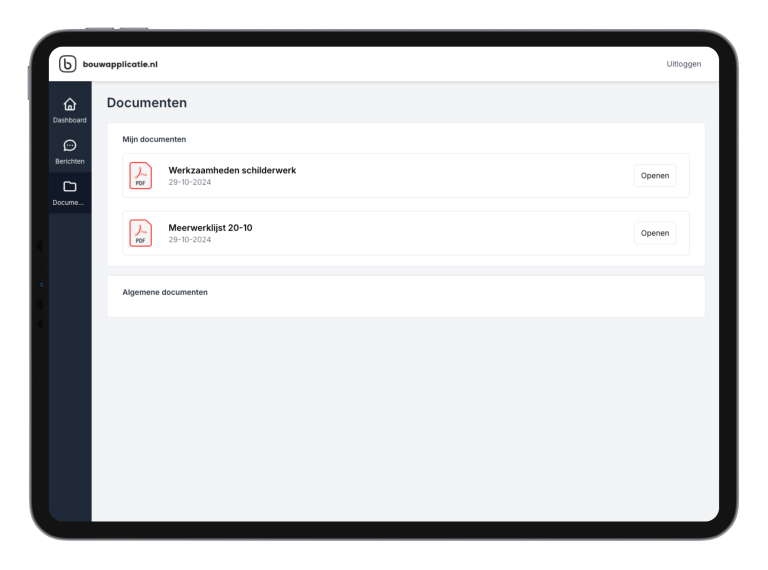
Task: Open Werkzaamheden schilderwerk with Openen button
Action: [x=655, y=176]
